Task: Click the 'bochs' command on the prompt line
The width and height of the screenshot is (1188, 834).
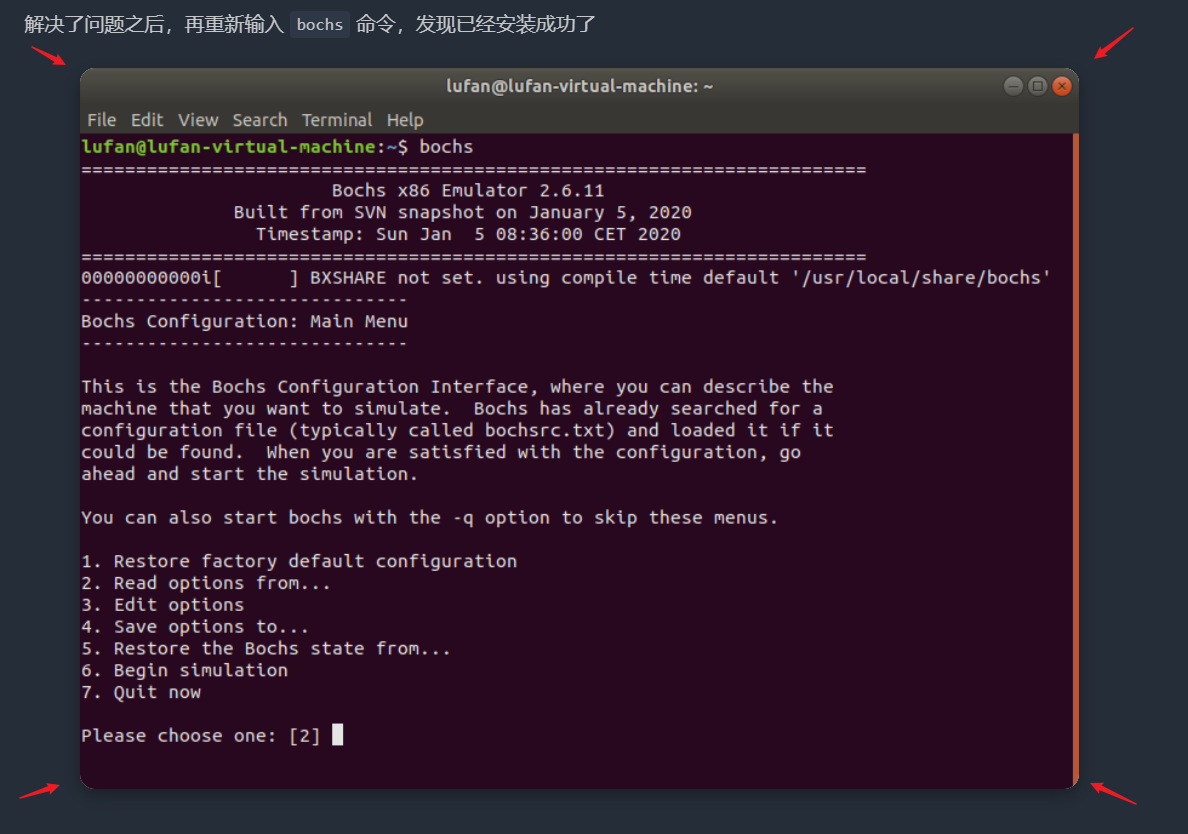Action: [x=446, y=146]
